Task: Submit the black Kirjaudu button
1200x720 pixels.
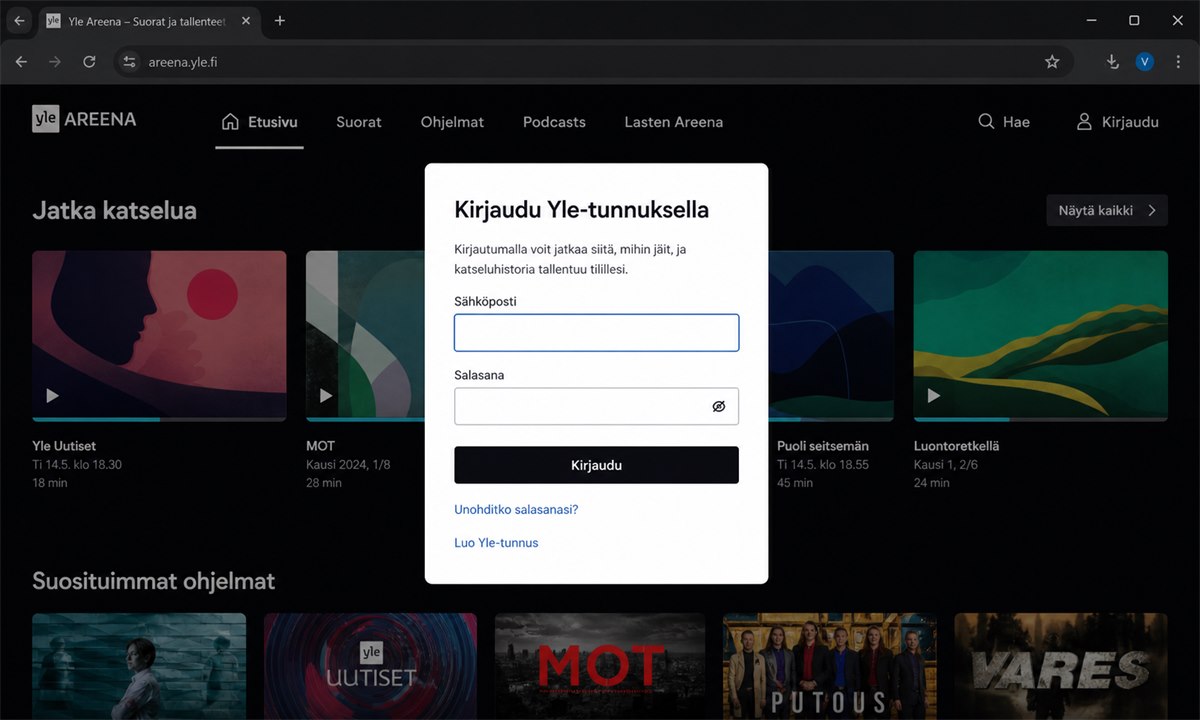Action: coord(597,465)
